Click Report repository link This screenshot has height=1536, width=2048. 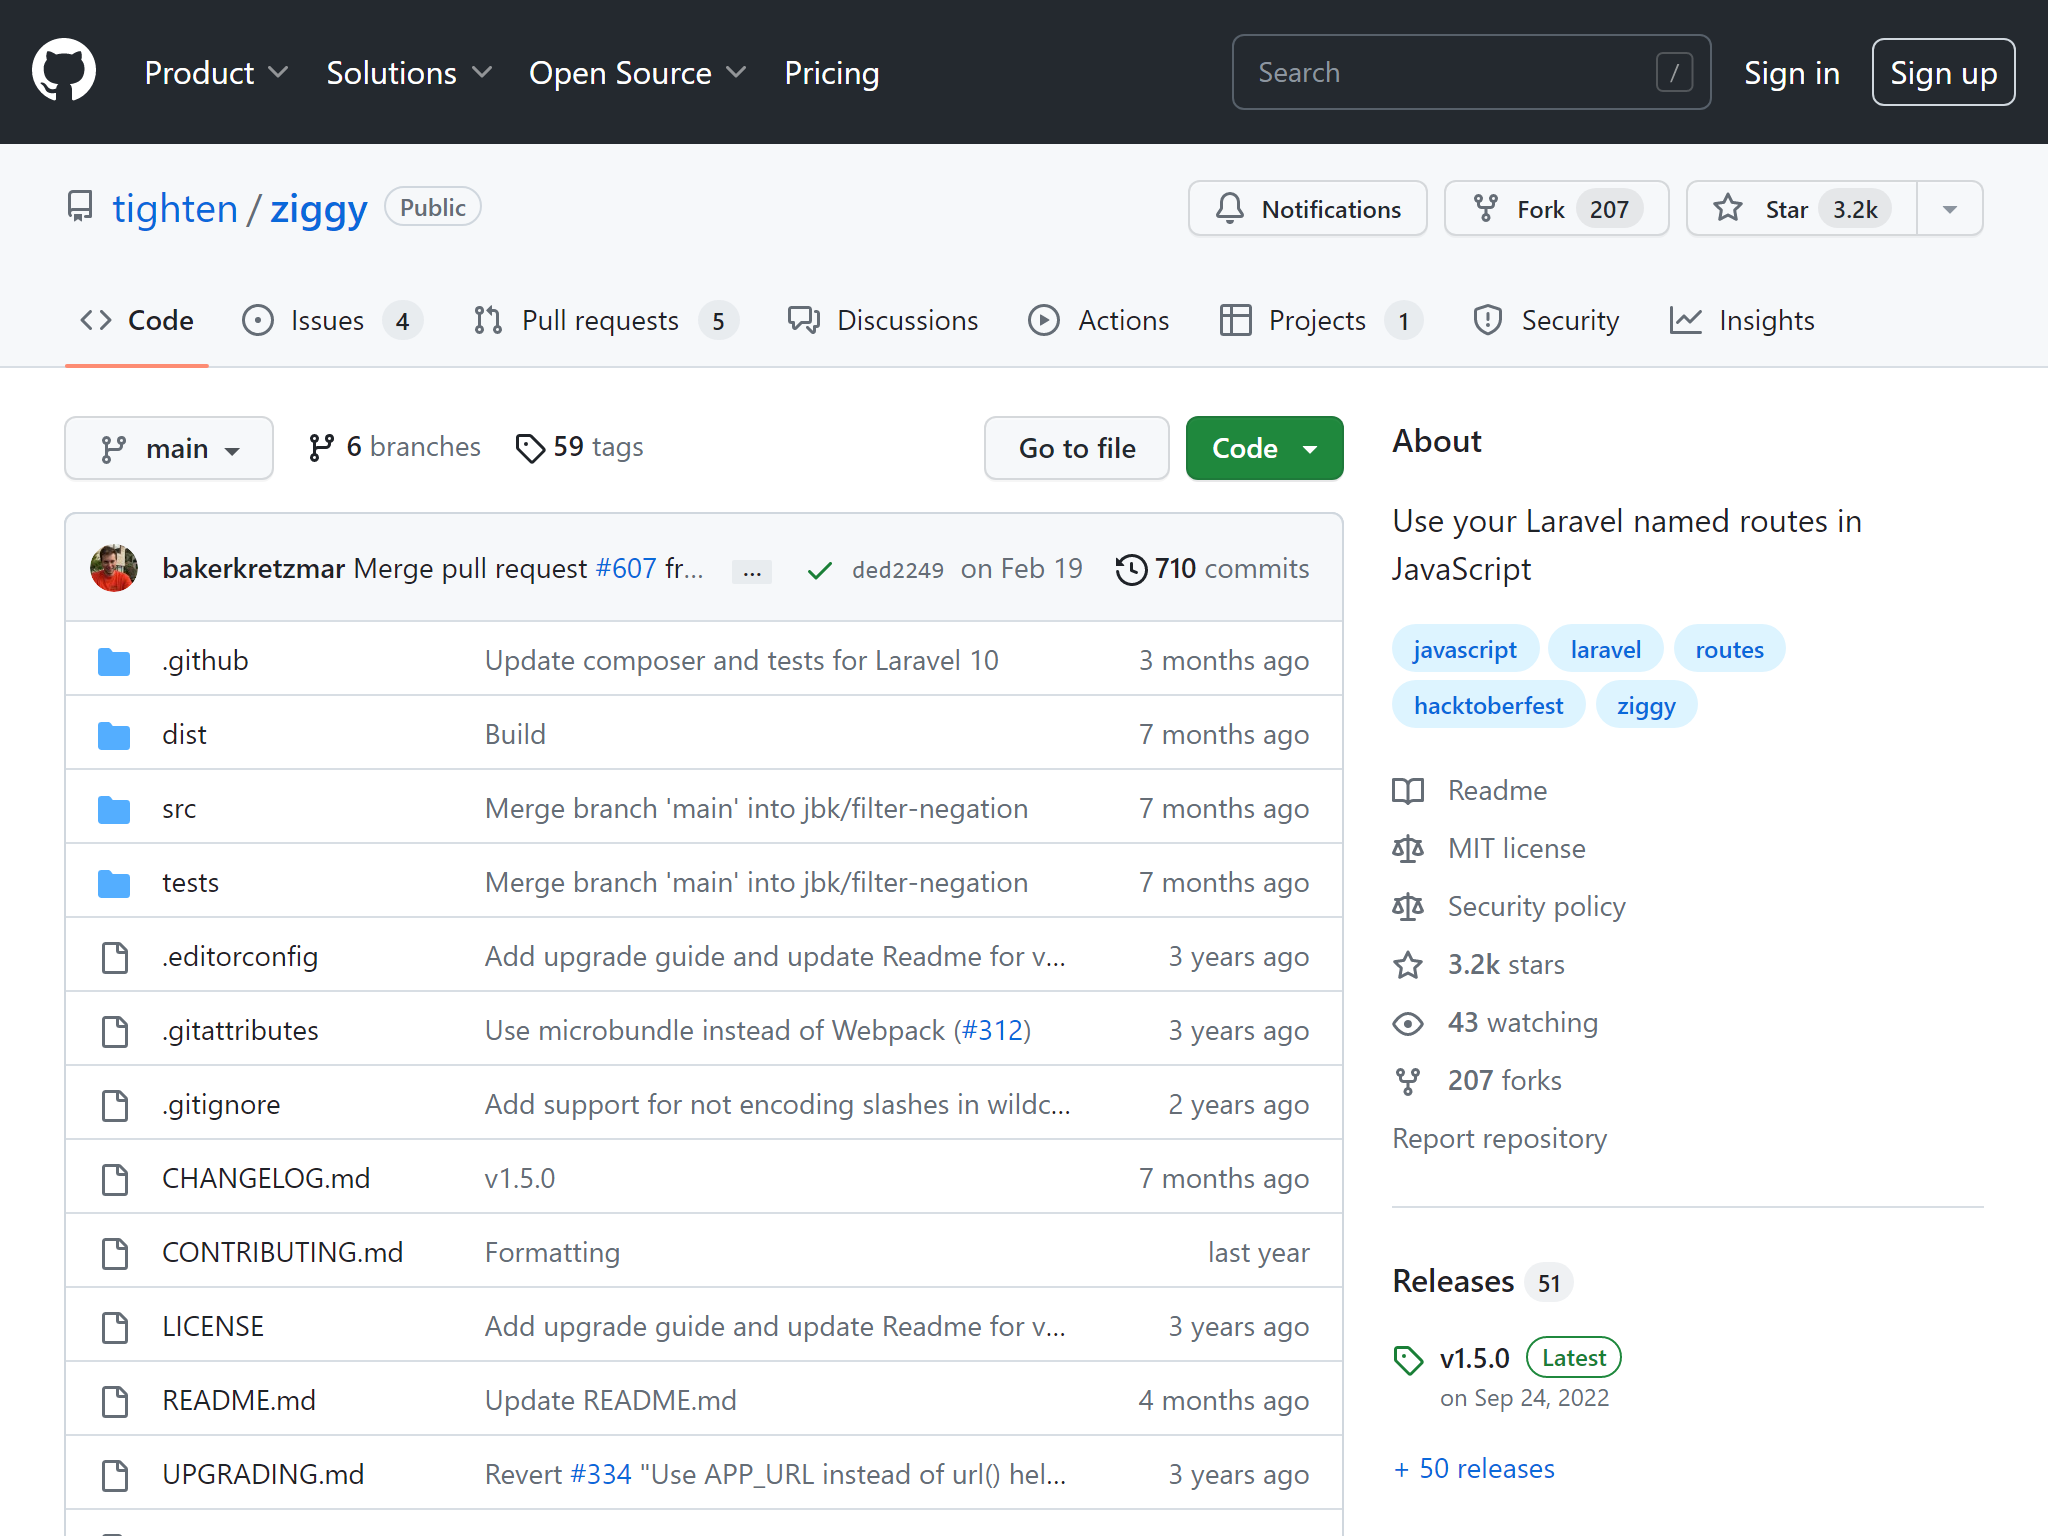pos(1500,1139)
